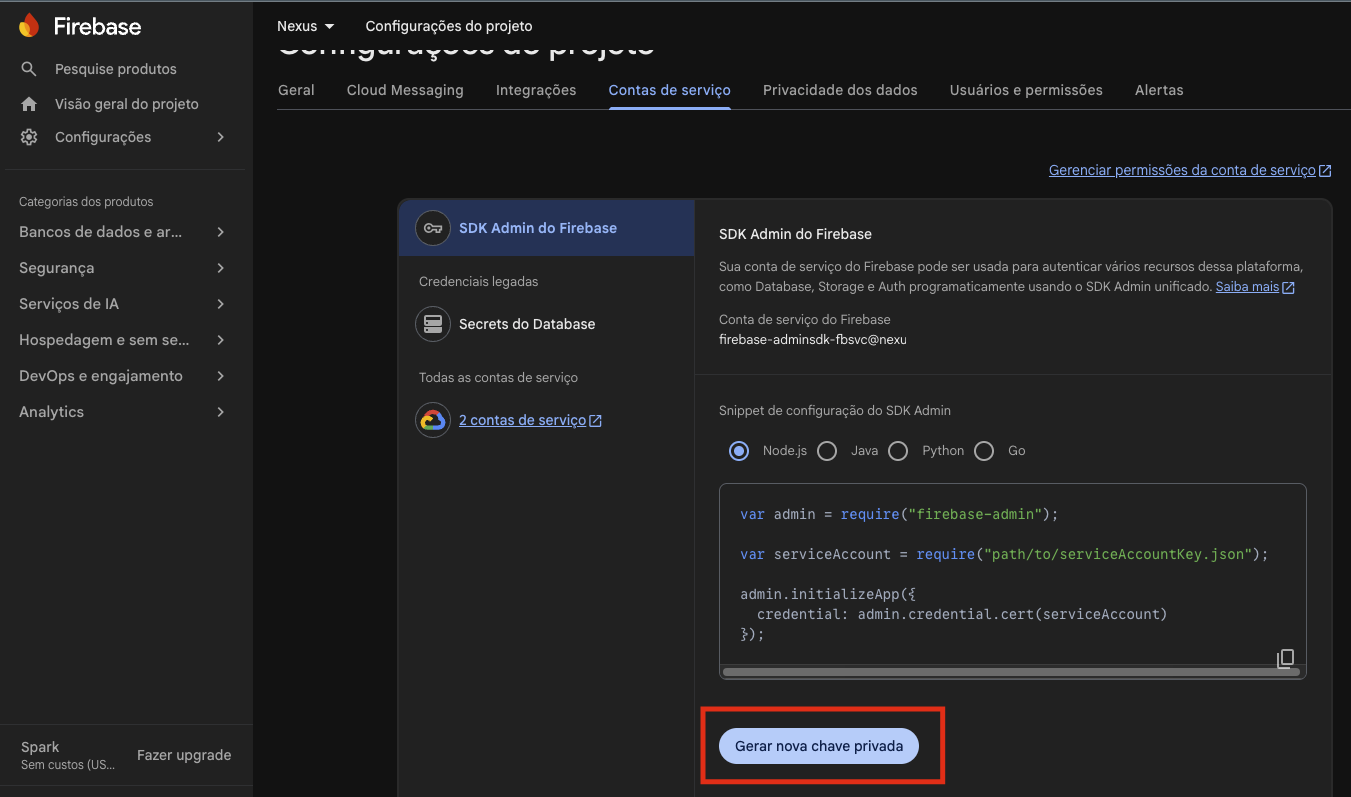The image size is (1351, 797).
Task: Click the Google Cloud logo icon
Action: 433,420
